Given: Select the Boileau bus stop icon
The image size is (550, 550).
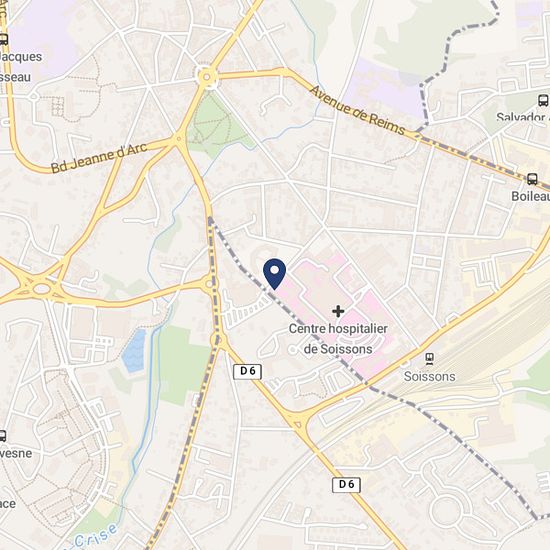Looking at the screenshot, I should (532, 179).
